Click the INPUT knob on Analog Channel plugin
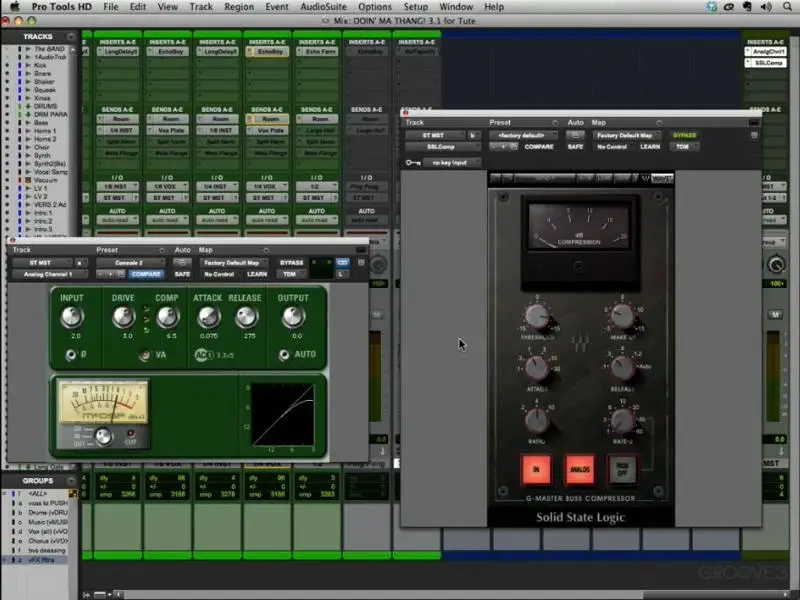The width and height of the screenshot is (800, 600). pyautogui.click(x=72, y=317)
